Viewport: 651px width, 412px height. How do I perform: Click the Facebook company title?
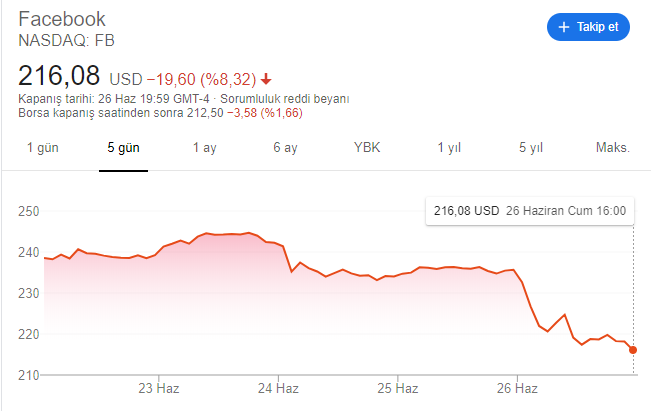coord(62,20)
